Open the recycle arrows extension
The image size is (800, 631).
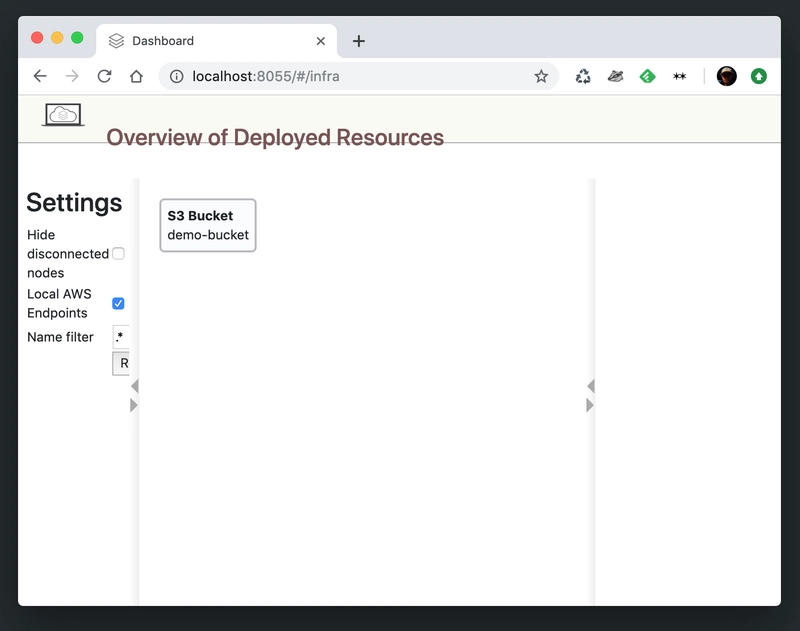pos(583,77)
